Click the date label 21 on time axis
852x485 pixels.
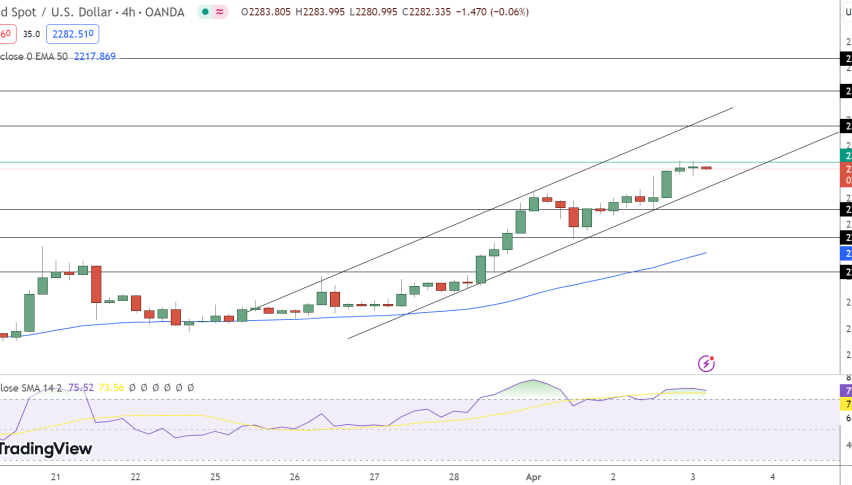tap(55, 477)
